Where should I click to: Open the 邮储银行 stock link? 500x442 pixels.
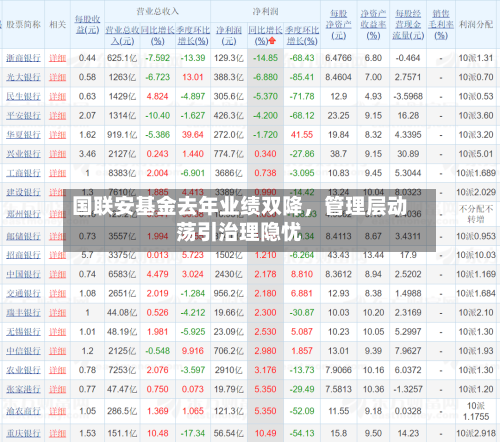click(x=23, y=236)
